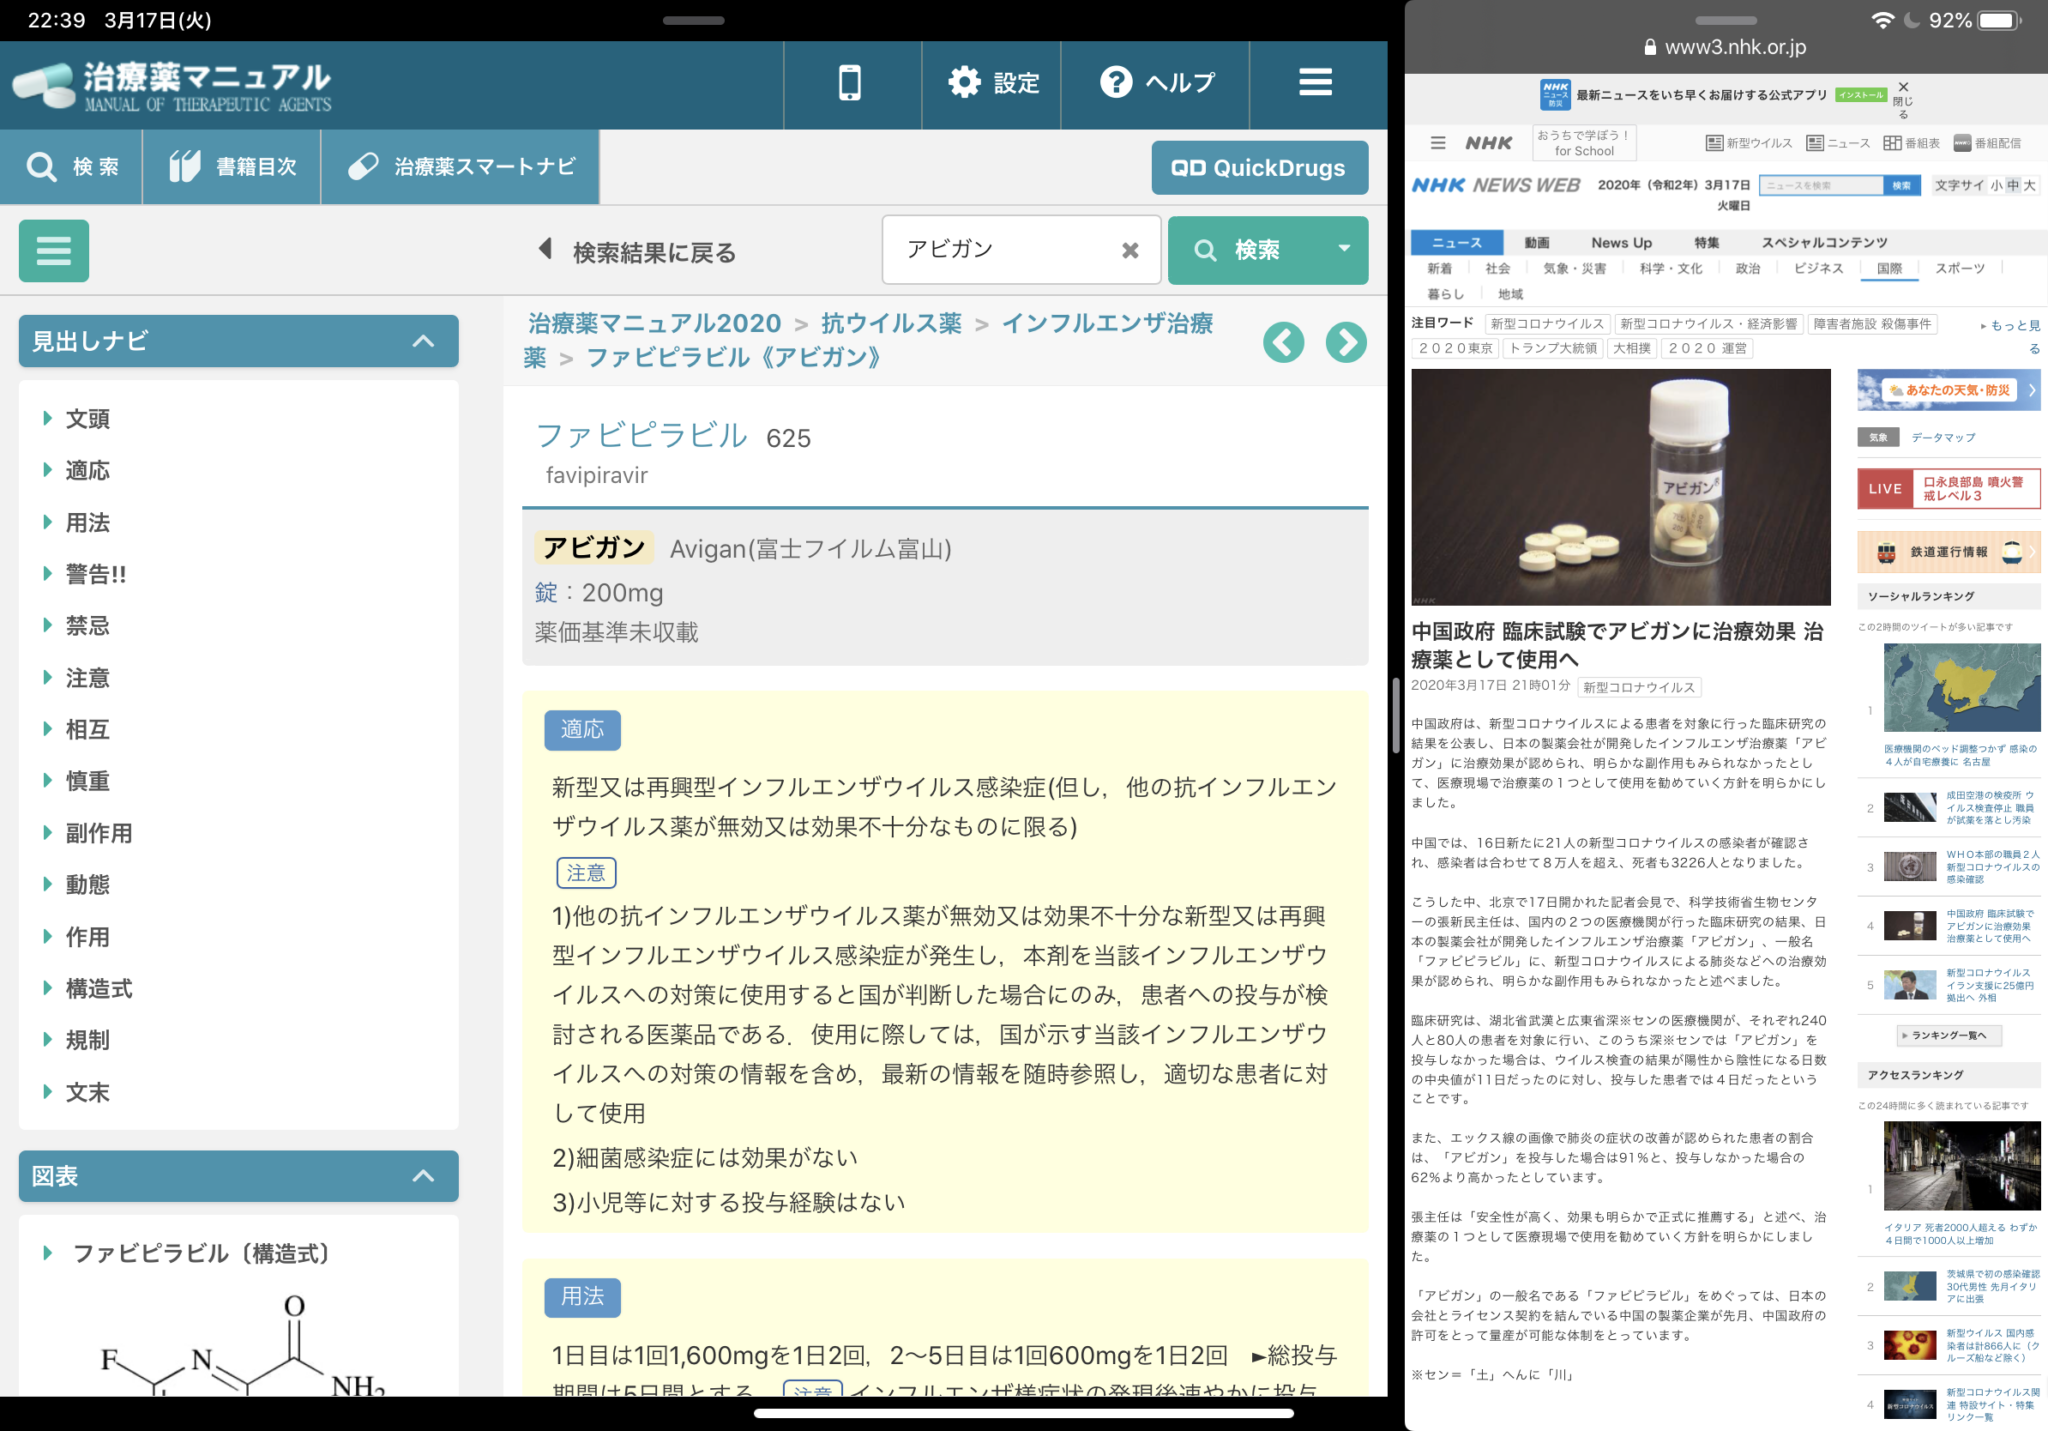The height and width of the screenshot is (1431, 2048).
Task: Click the green インストール button
Action: [1861, 95]
